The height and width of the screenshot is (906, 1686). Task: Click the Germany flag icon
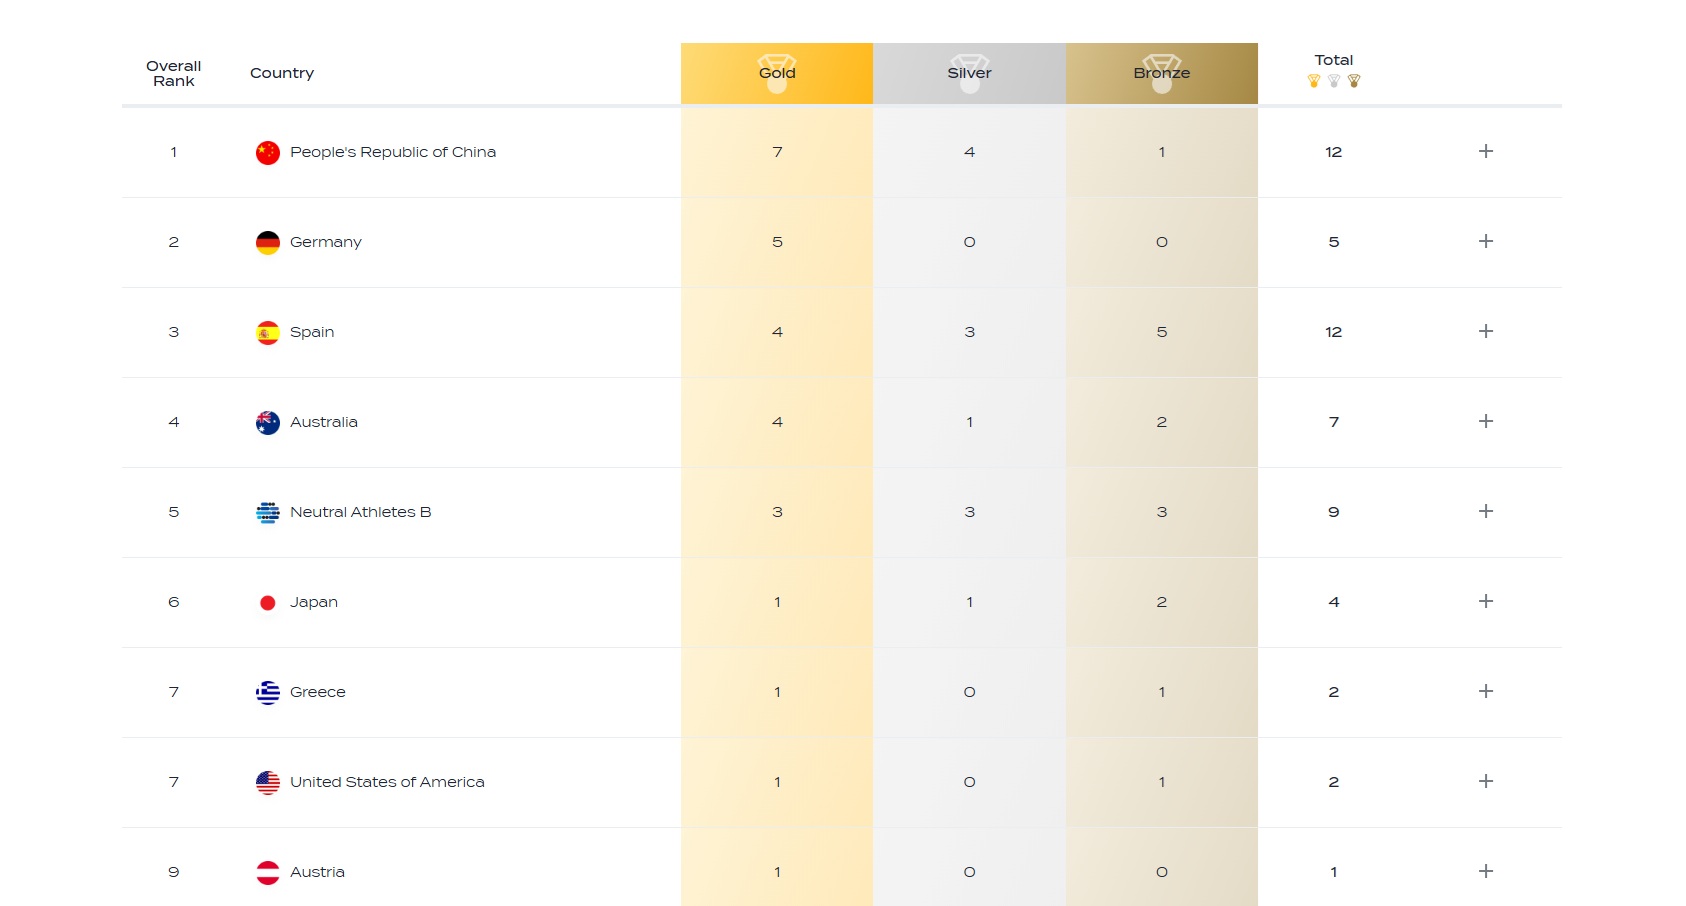coord(267,242)
